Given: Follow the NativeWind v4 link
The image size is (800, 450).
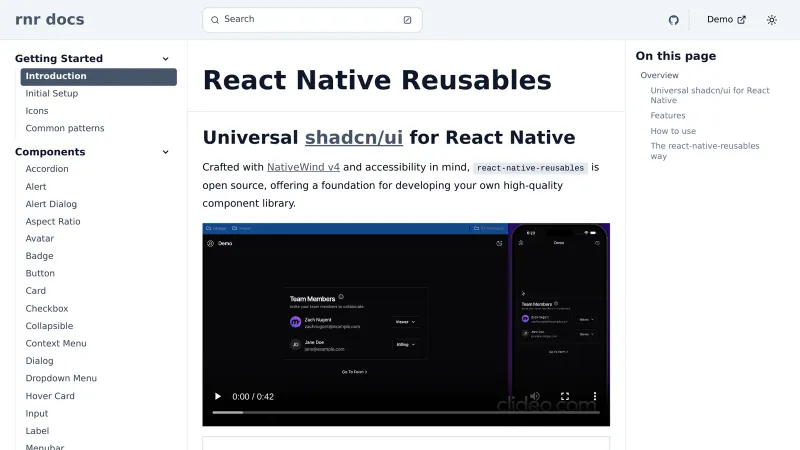Looking at the screenshot, I should click(x=303, y=167).
